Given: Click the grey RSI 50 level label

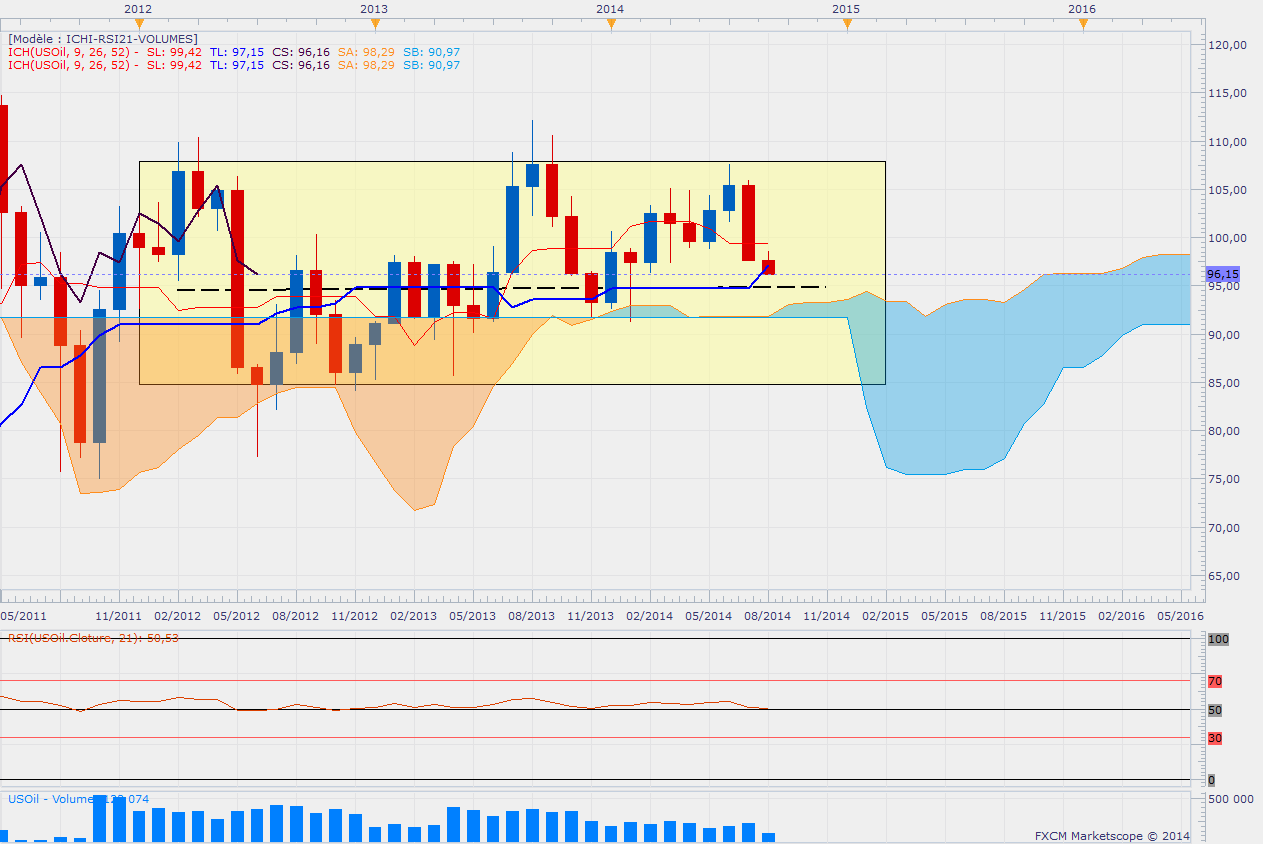Looking at the screenshot, I should 1215,710.
